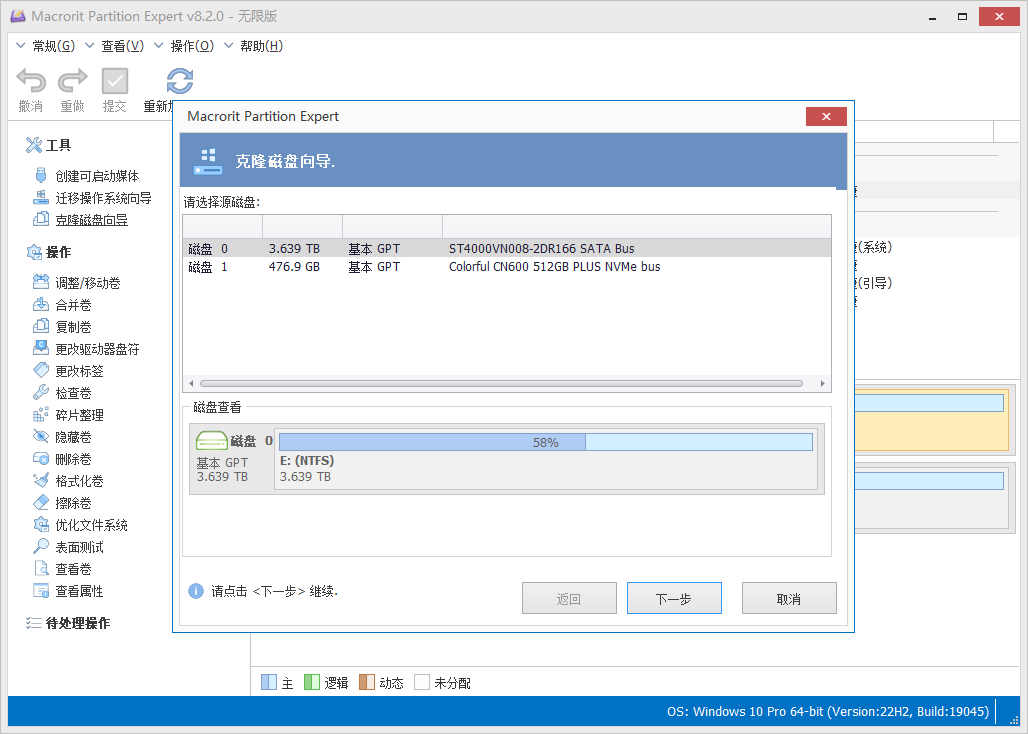Open the 帮助 menu
This screenshot has width=1028, height=734.
263,45
